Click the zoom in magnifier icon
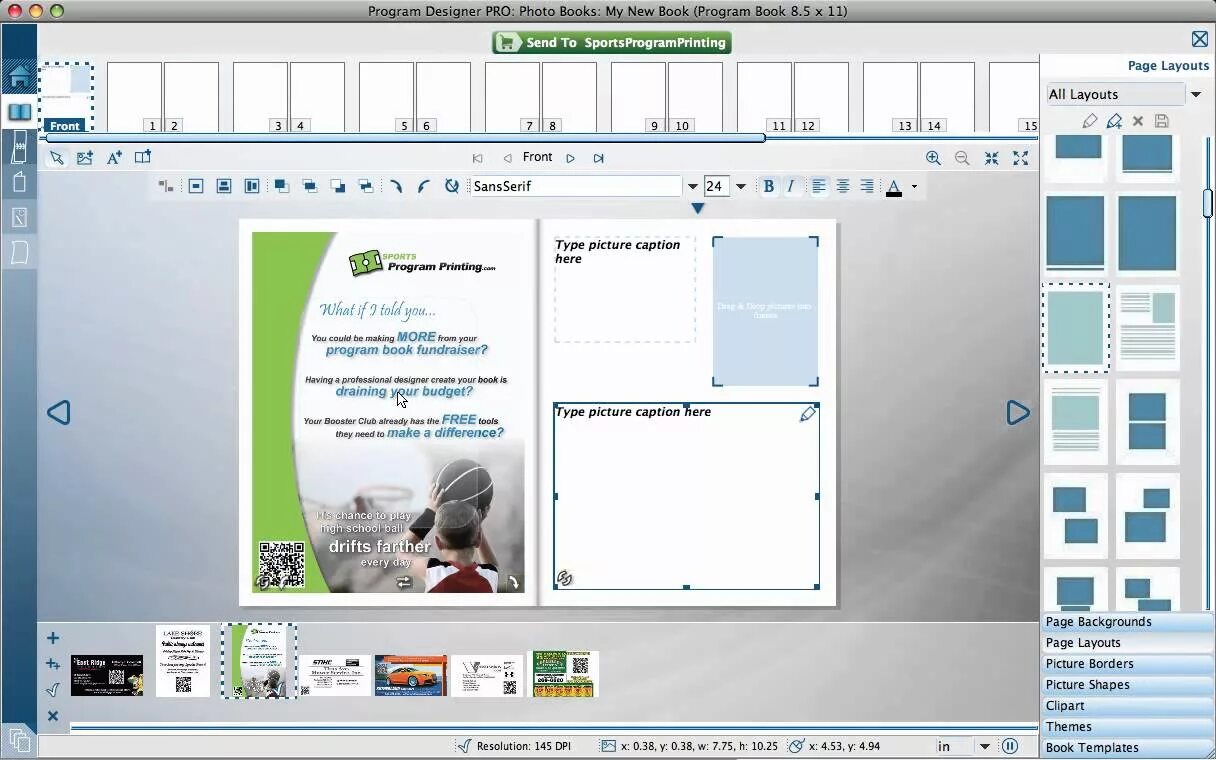Viewport: 1216px width, 760px height. point(932,158)
